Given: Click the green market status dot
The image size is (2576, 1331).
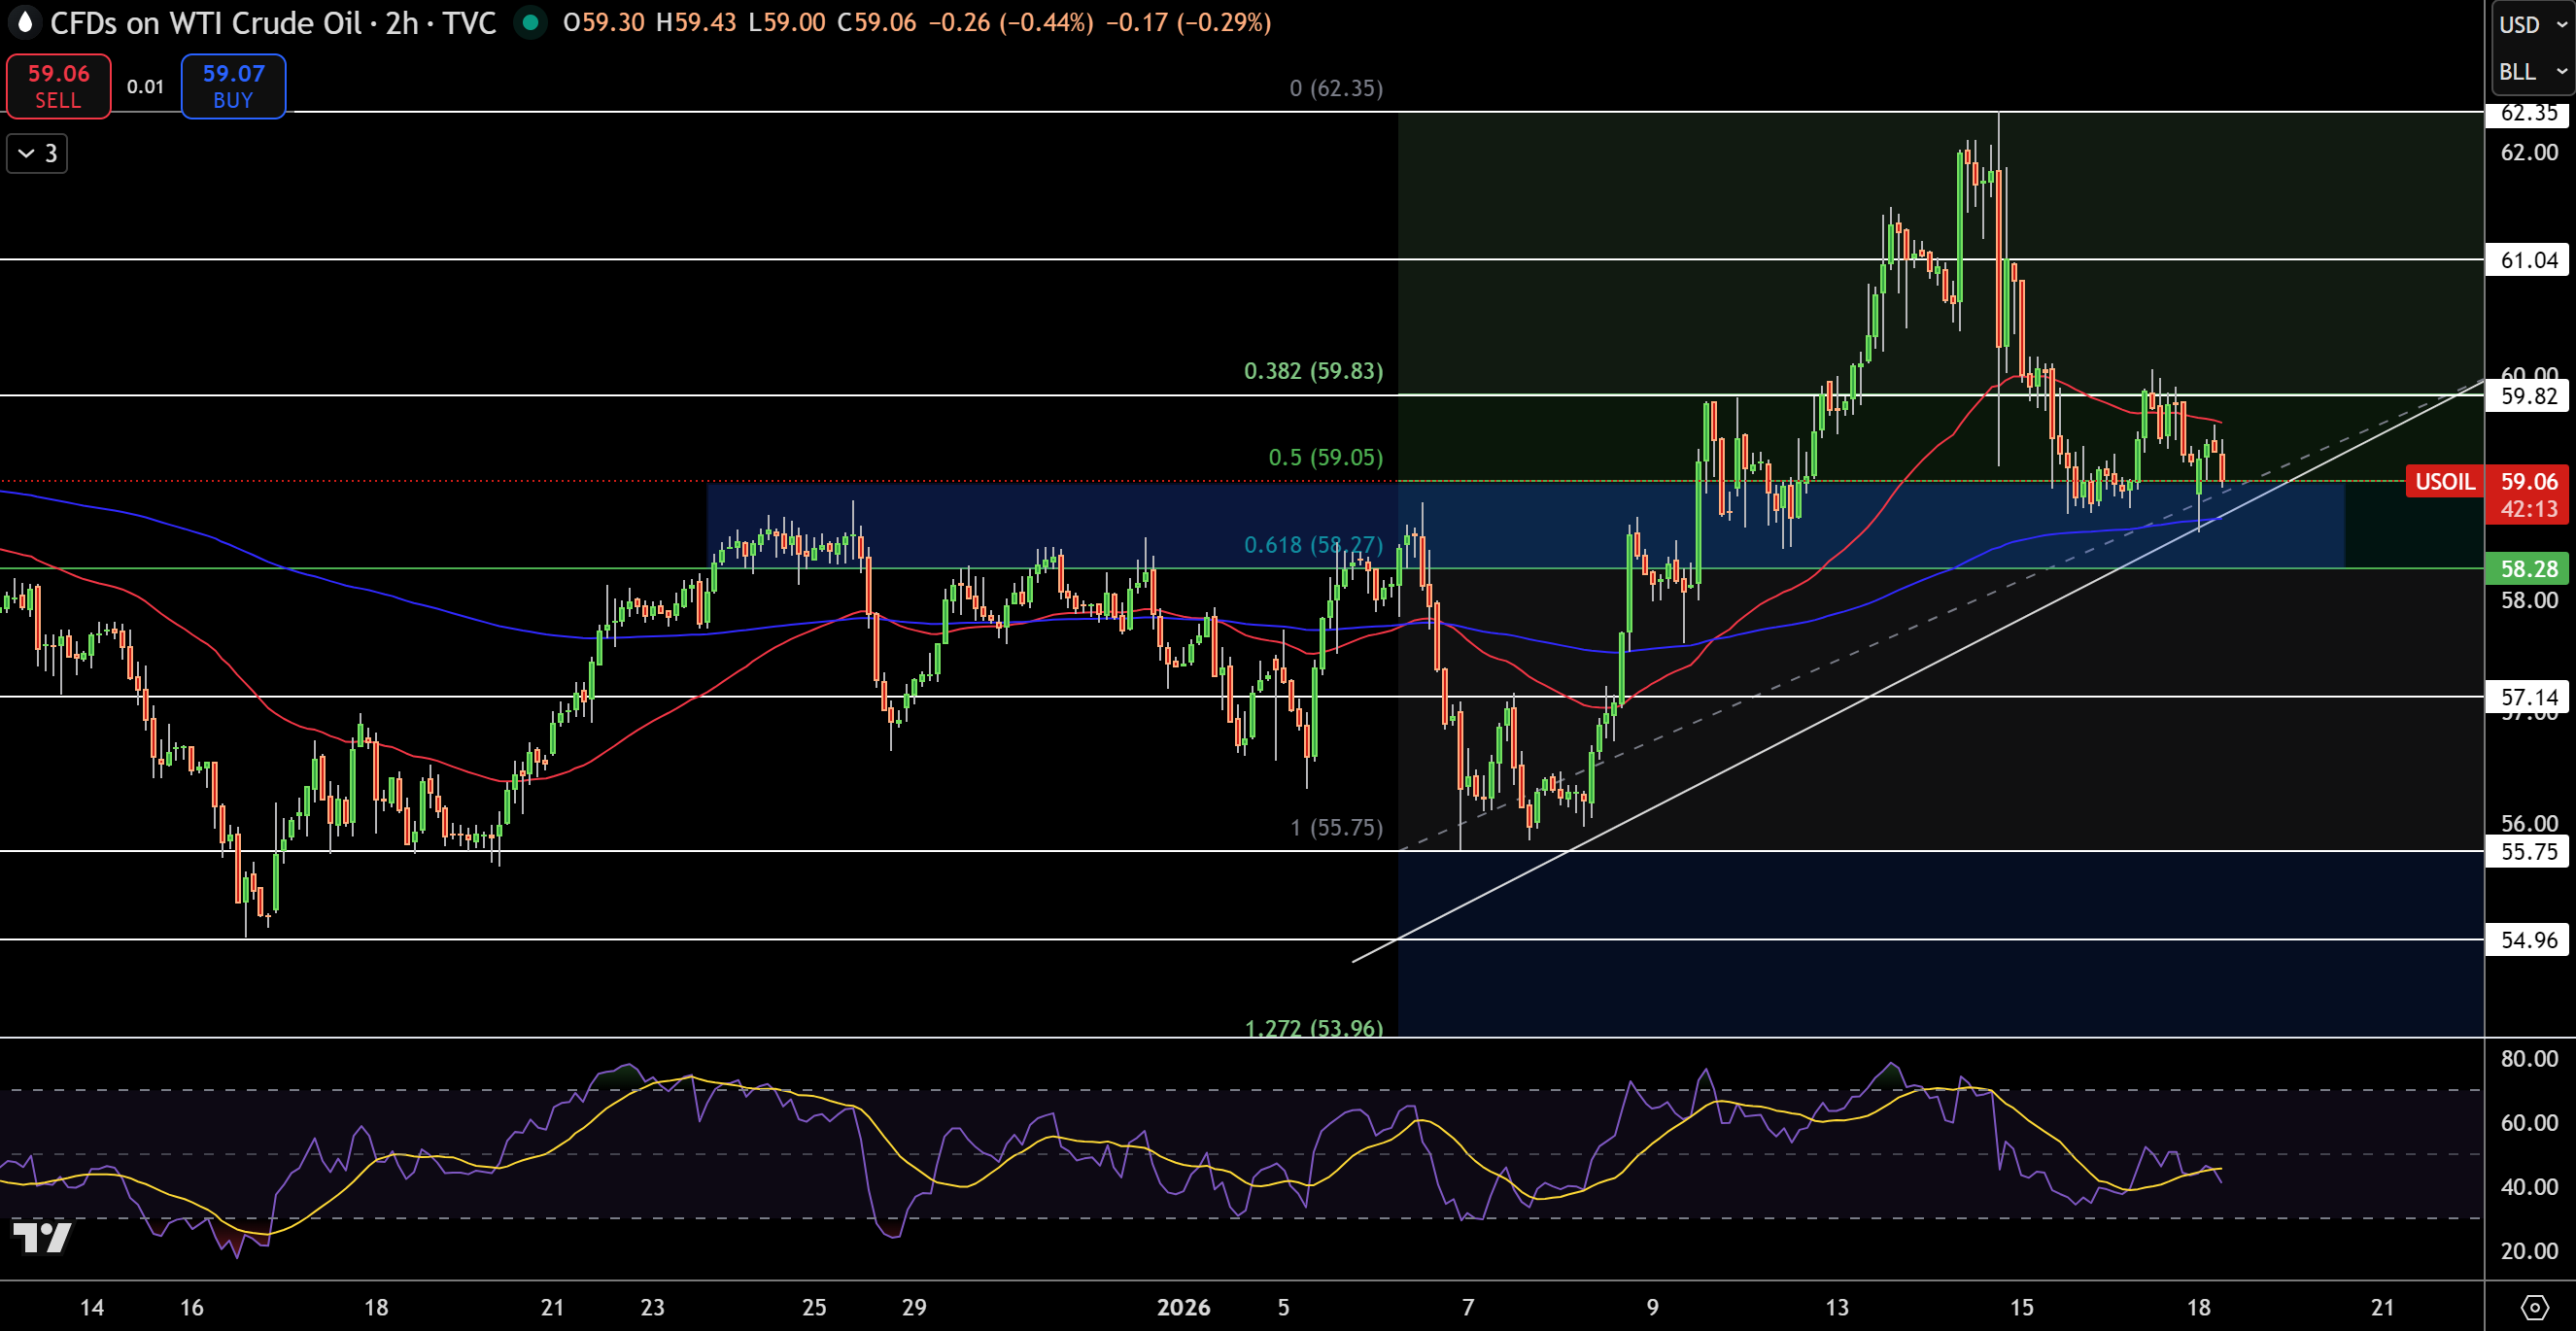Looking at the screenshot, I should click(530, 22).
